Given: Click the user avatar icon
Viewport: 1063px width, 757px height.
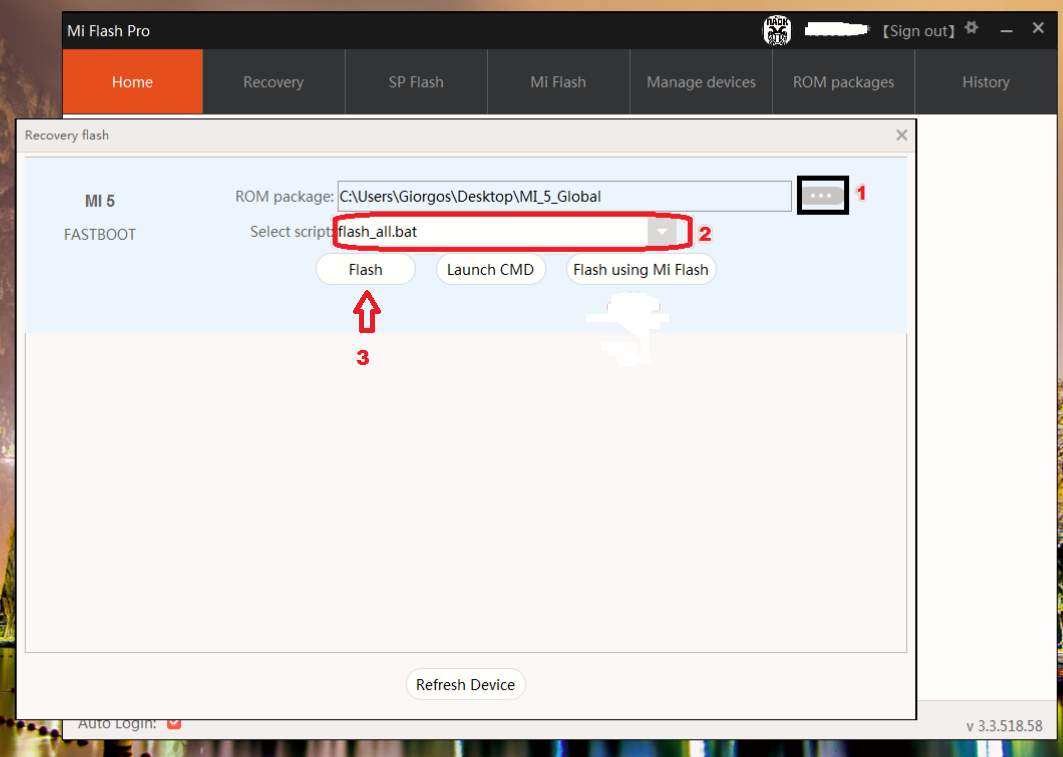Looking at the screenshot, I should [777, 30].
